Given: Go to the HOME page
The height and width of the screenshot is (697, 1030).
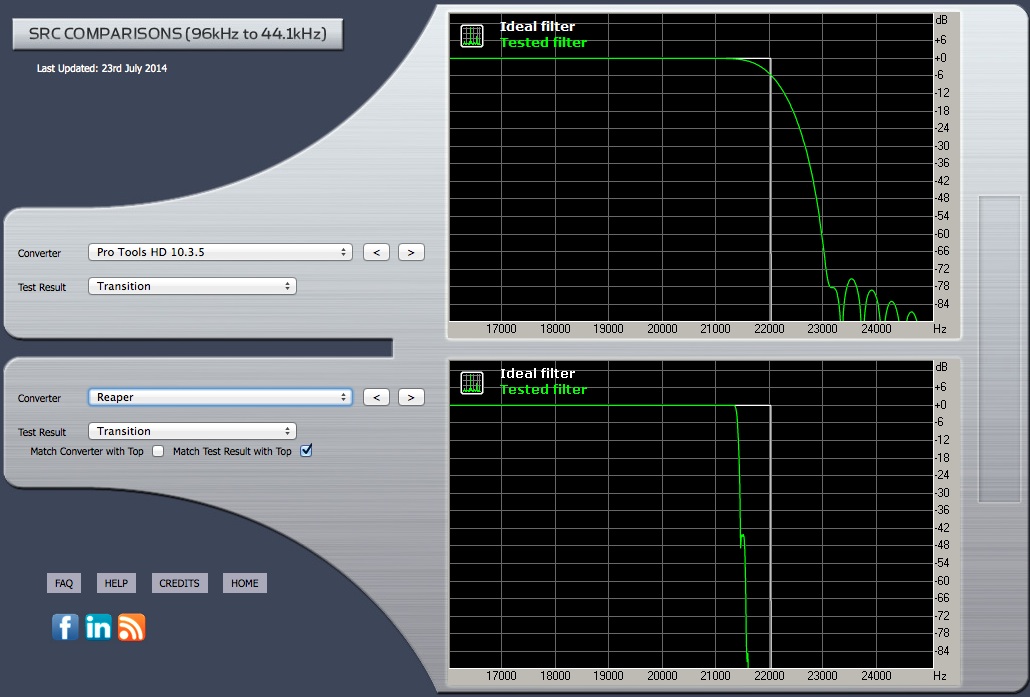Looking at the screenshot, I should tap(244, 583).
